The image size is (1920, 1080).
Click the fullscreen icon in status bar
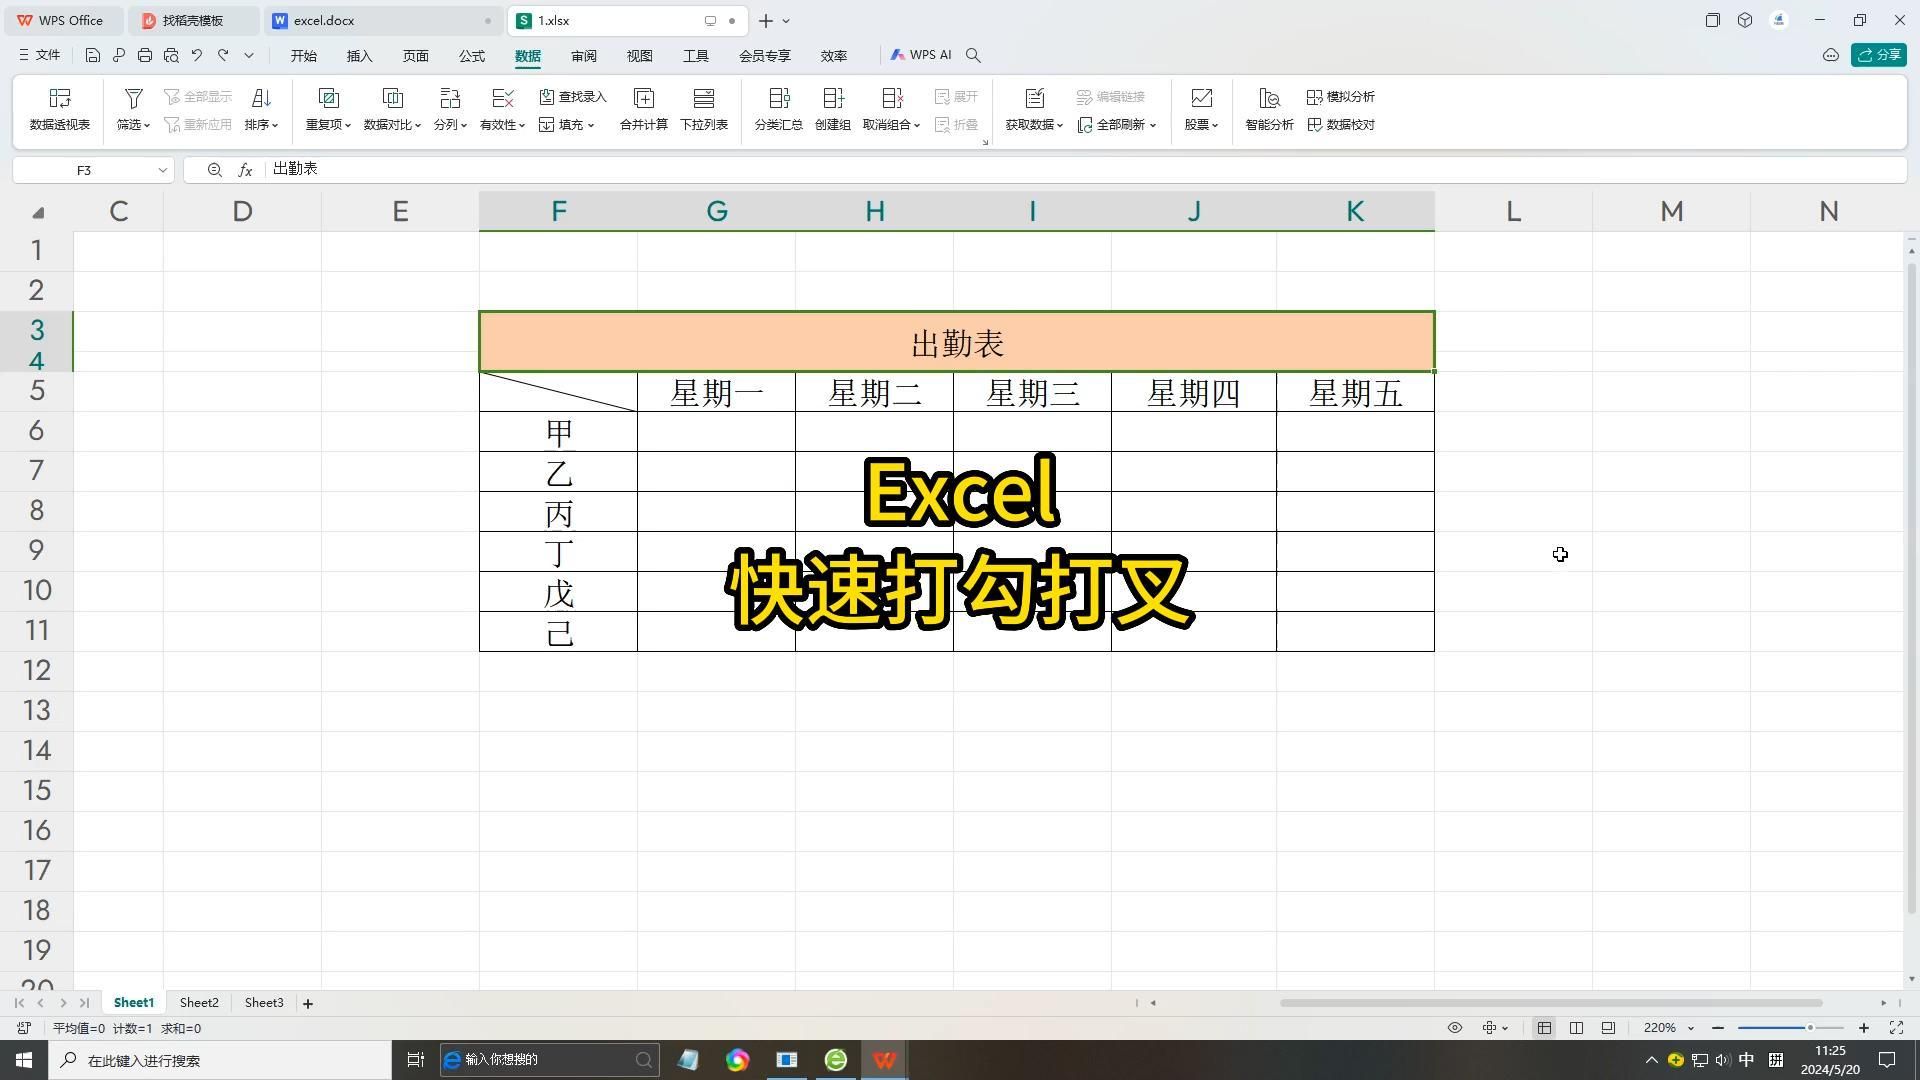pos(1896,1028)
